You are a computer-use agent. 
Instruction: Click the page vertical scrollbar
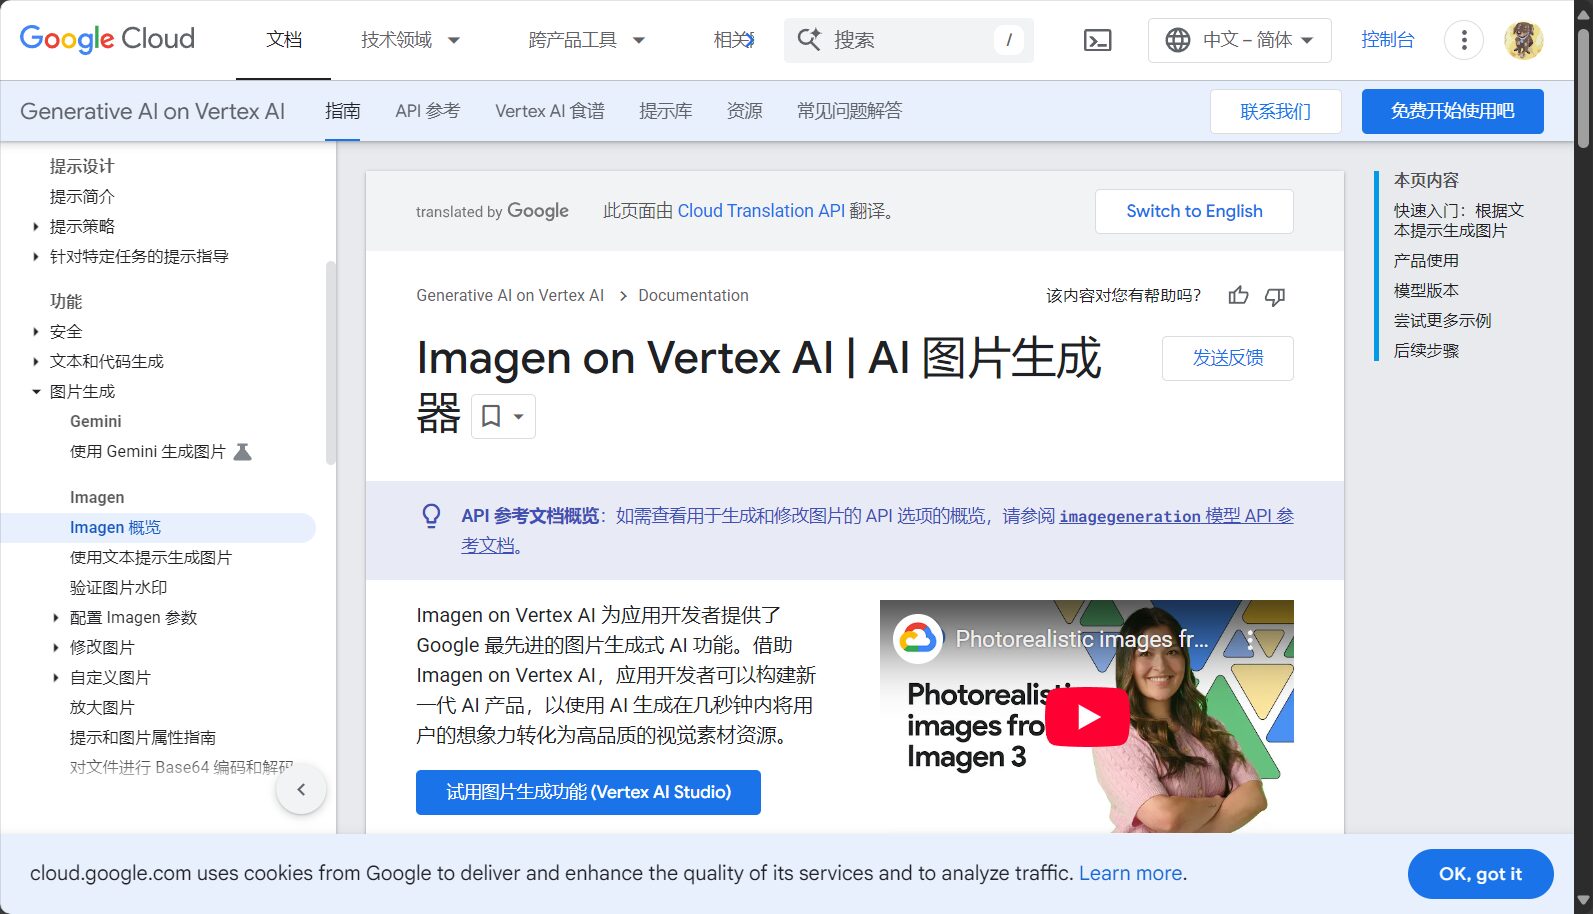[x=1583, y=90]
